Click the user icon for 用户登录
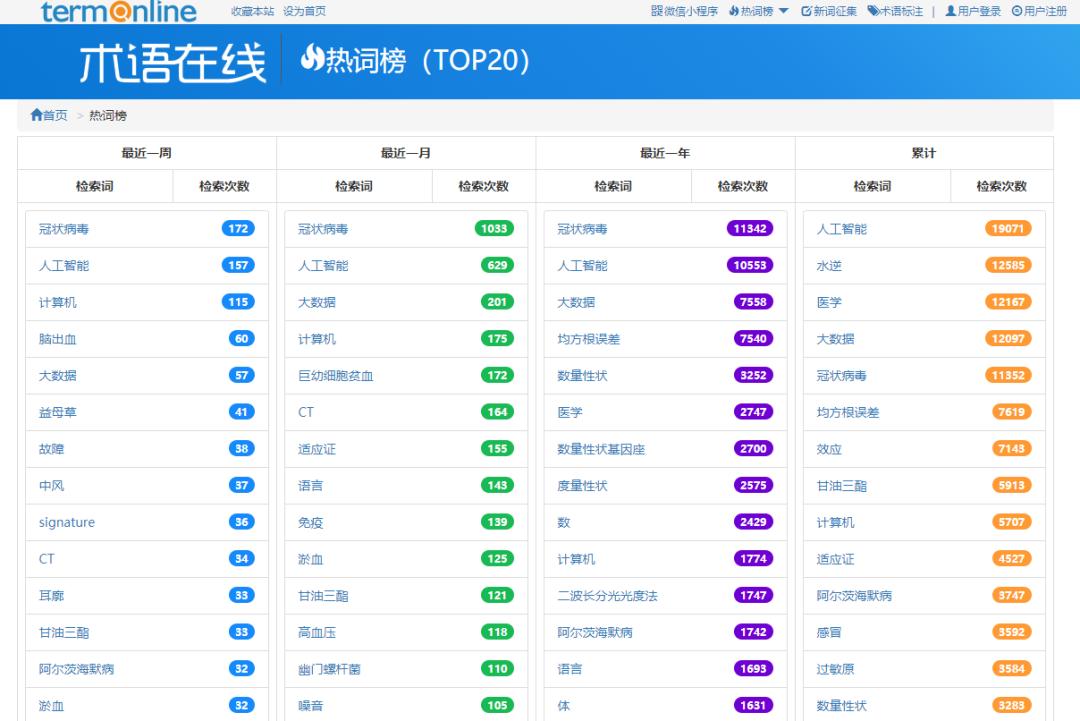This screenshot has width=1080, height=721. [950, 11]
